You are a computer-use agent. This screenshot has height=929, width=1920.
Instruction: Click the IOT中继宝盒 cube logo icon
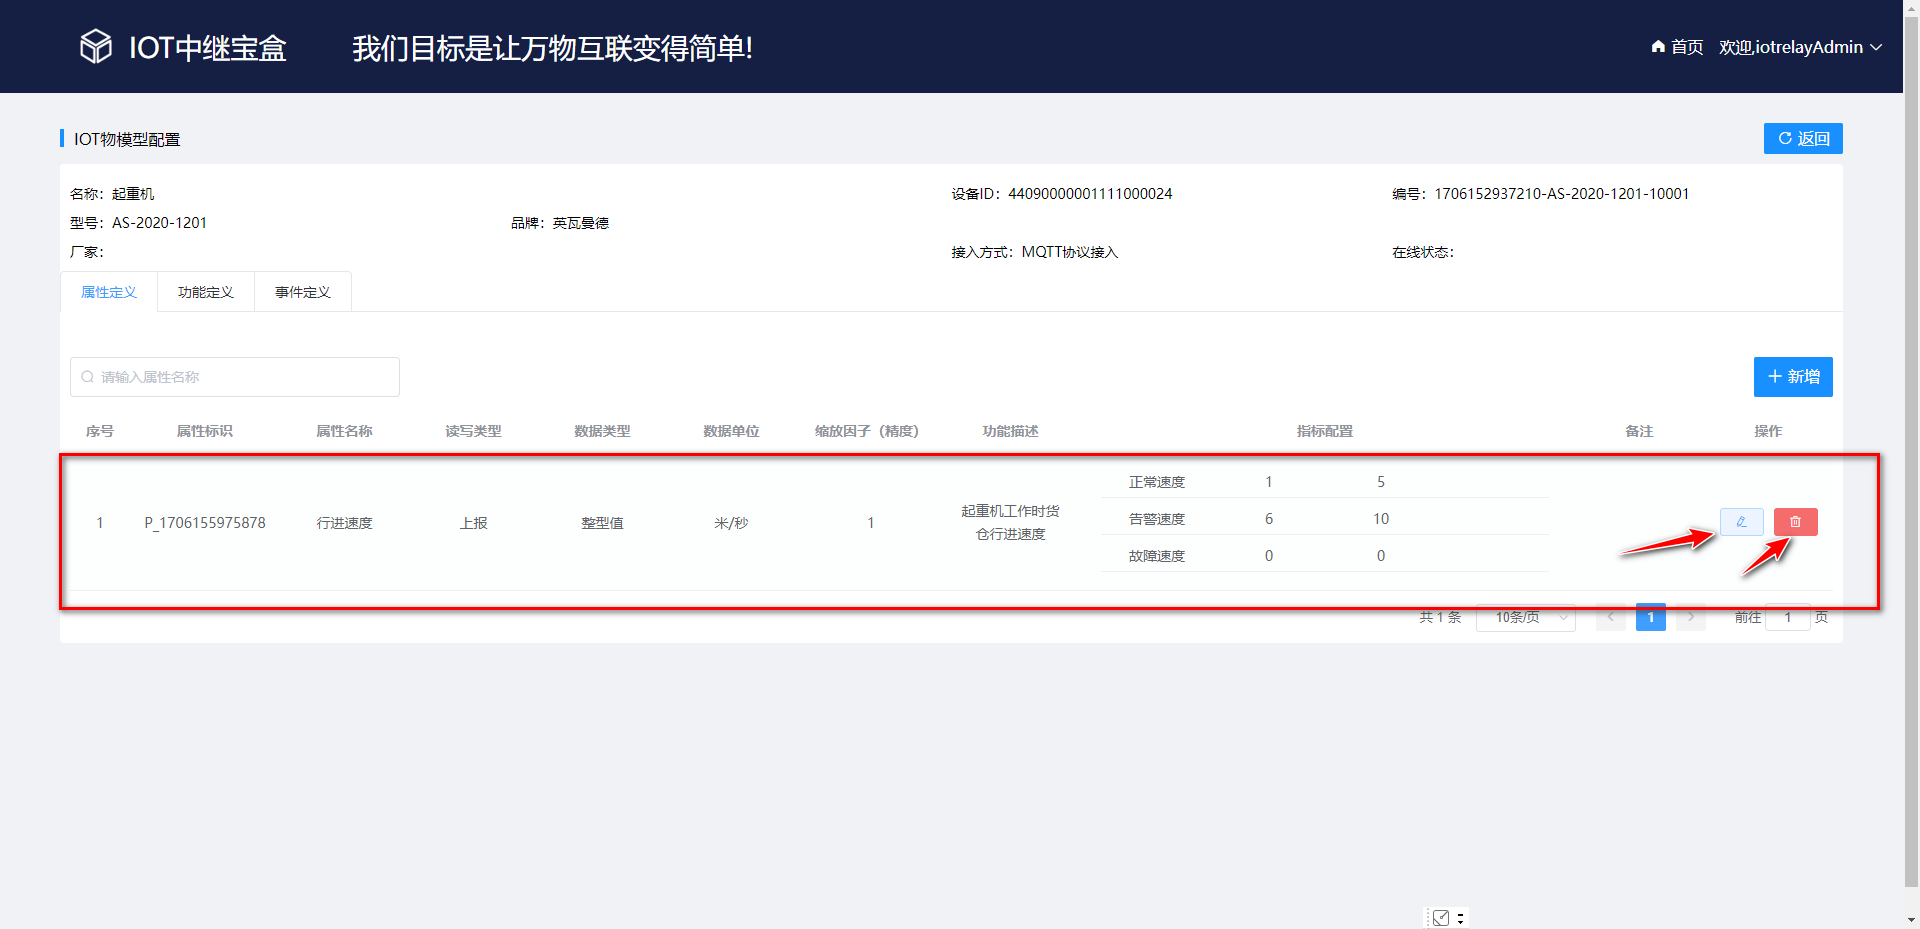(x=95, y=46)
